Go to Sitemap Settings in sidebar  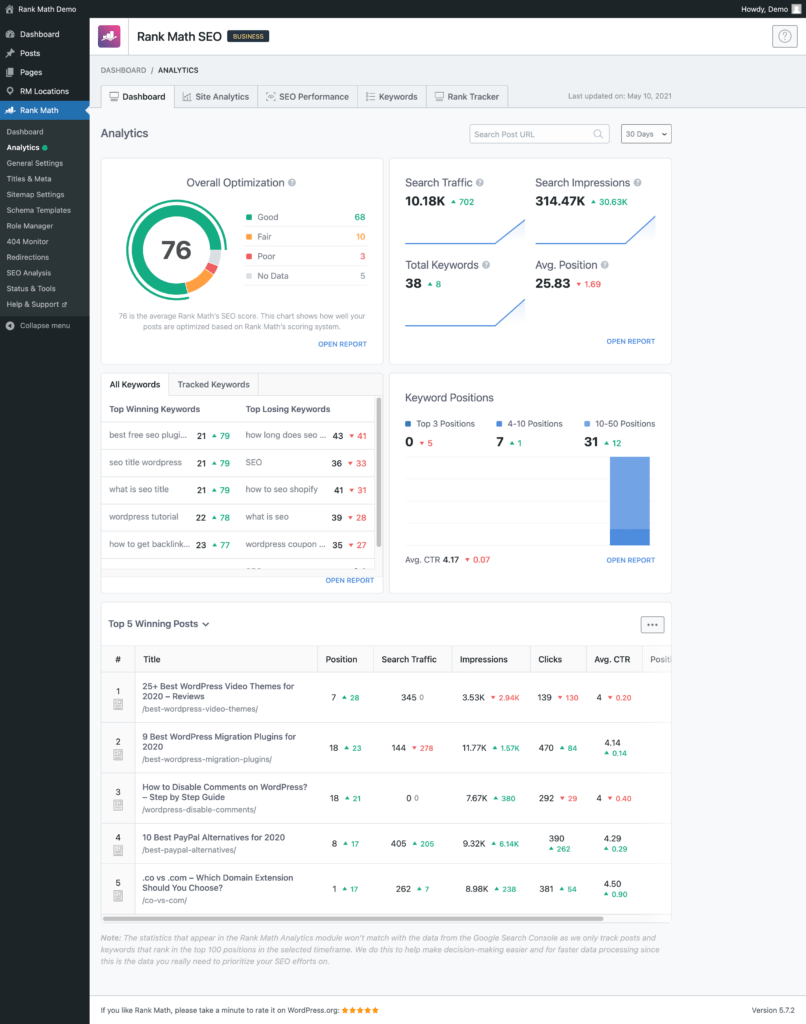[x=35, y=195]
